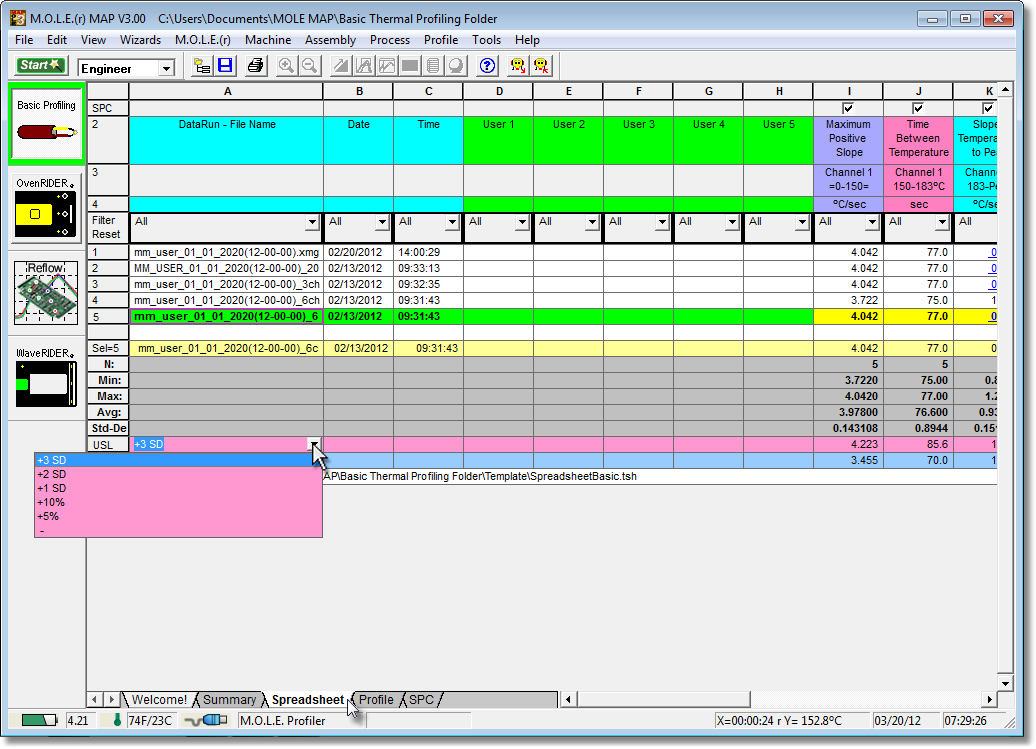Click the 14:00:29 time cell
This screenshot has width=1036, height=749.
(428, 252)
